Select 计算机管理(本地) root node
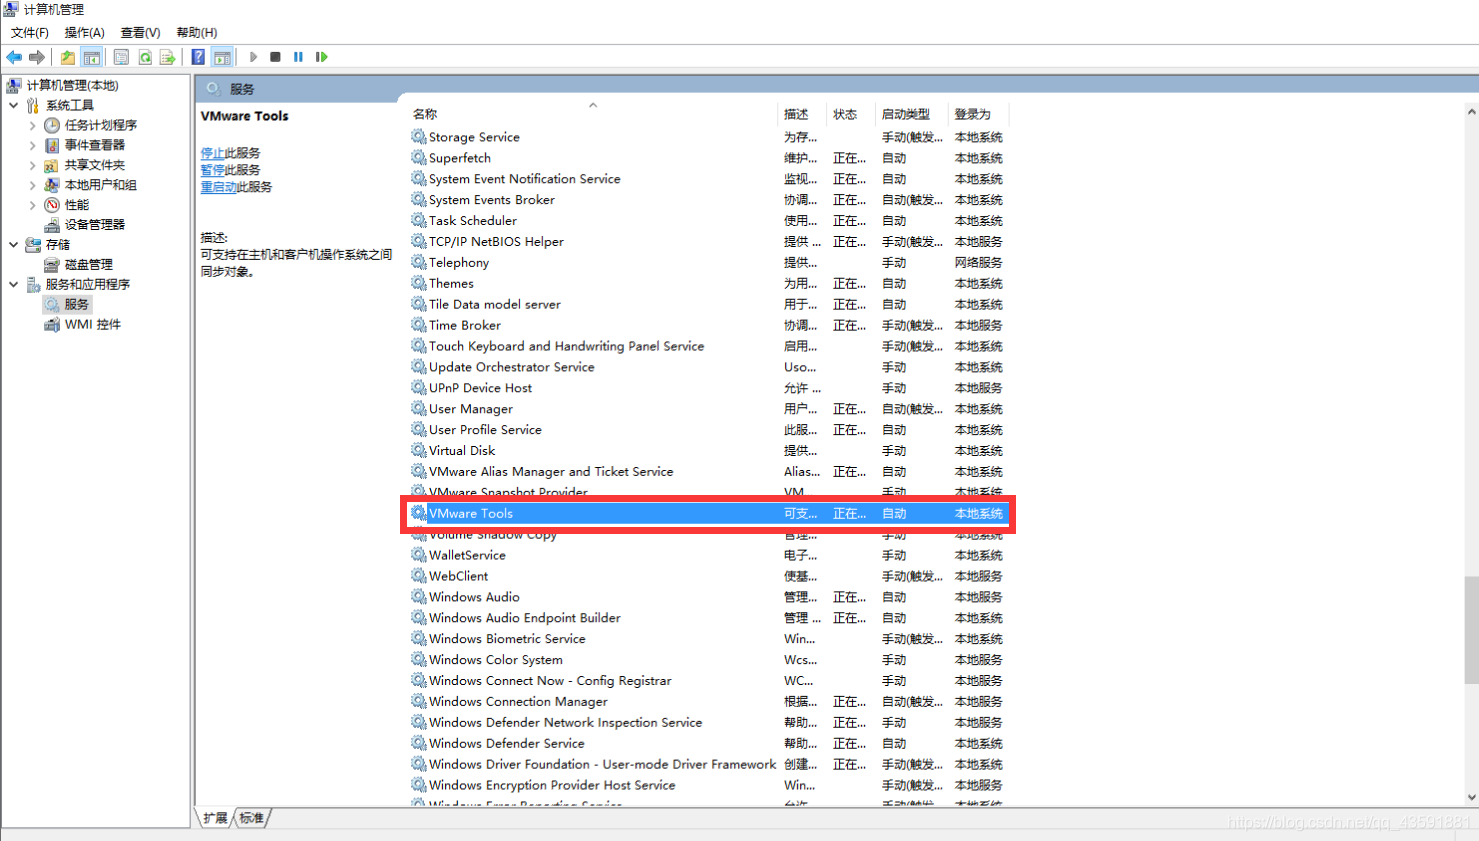 pyautogui.click(x=72, y=85)
